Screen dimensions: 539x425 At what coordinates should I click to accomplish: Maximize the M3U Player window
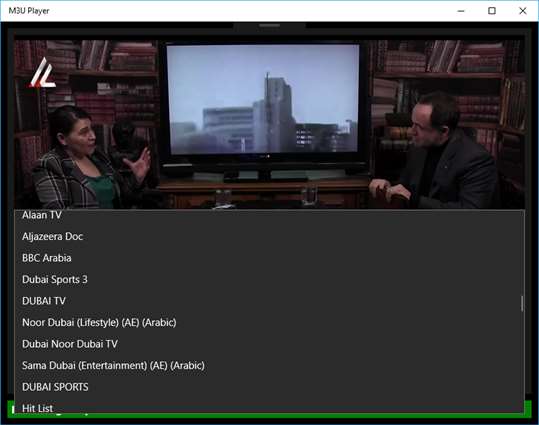[492, 11]
